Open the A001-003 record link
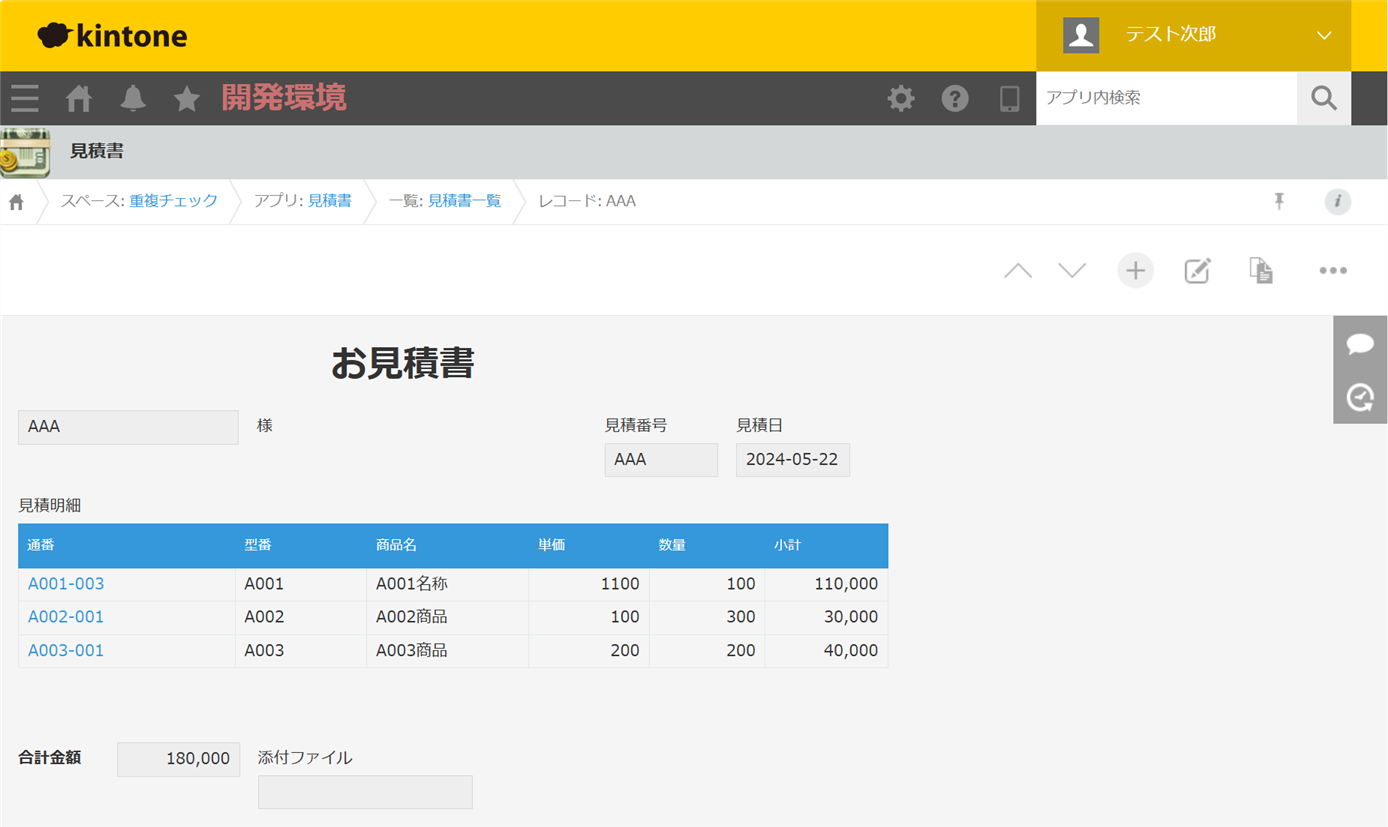The height and width of the screenshot is (827, 1388). coord(66,584)
